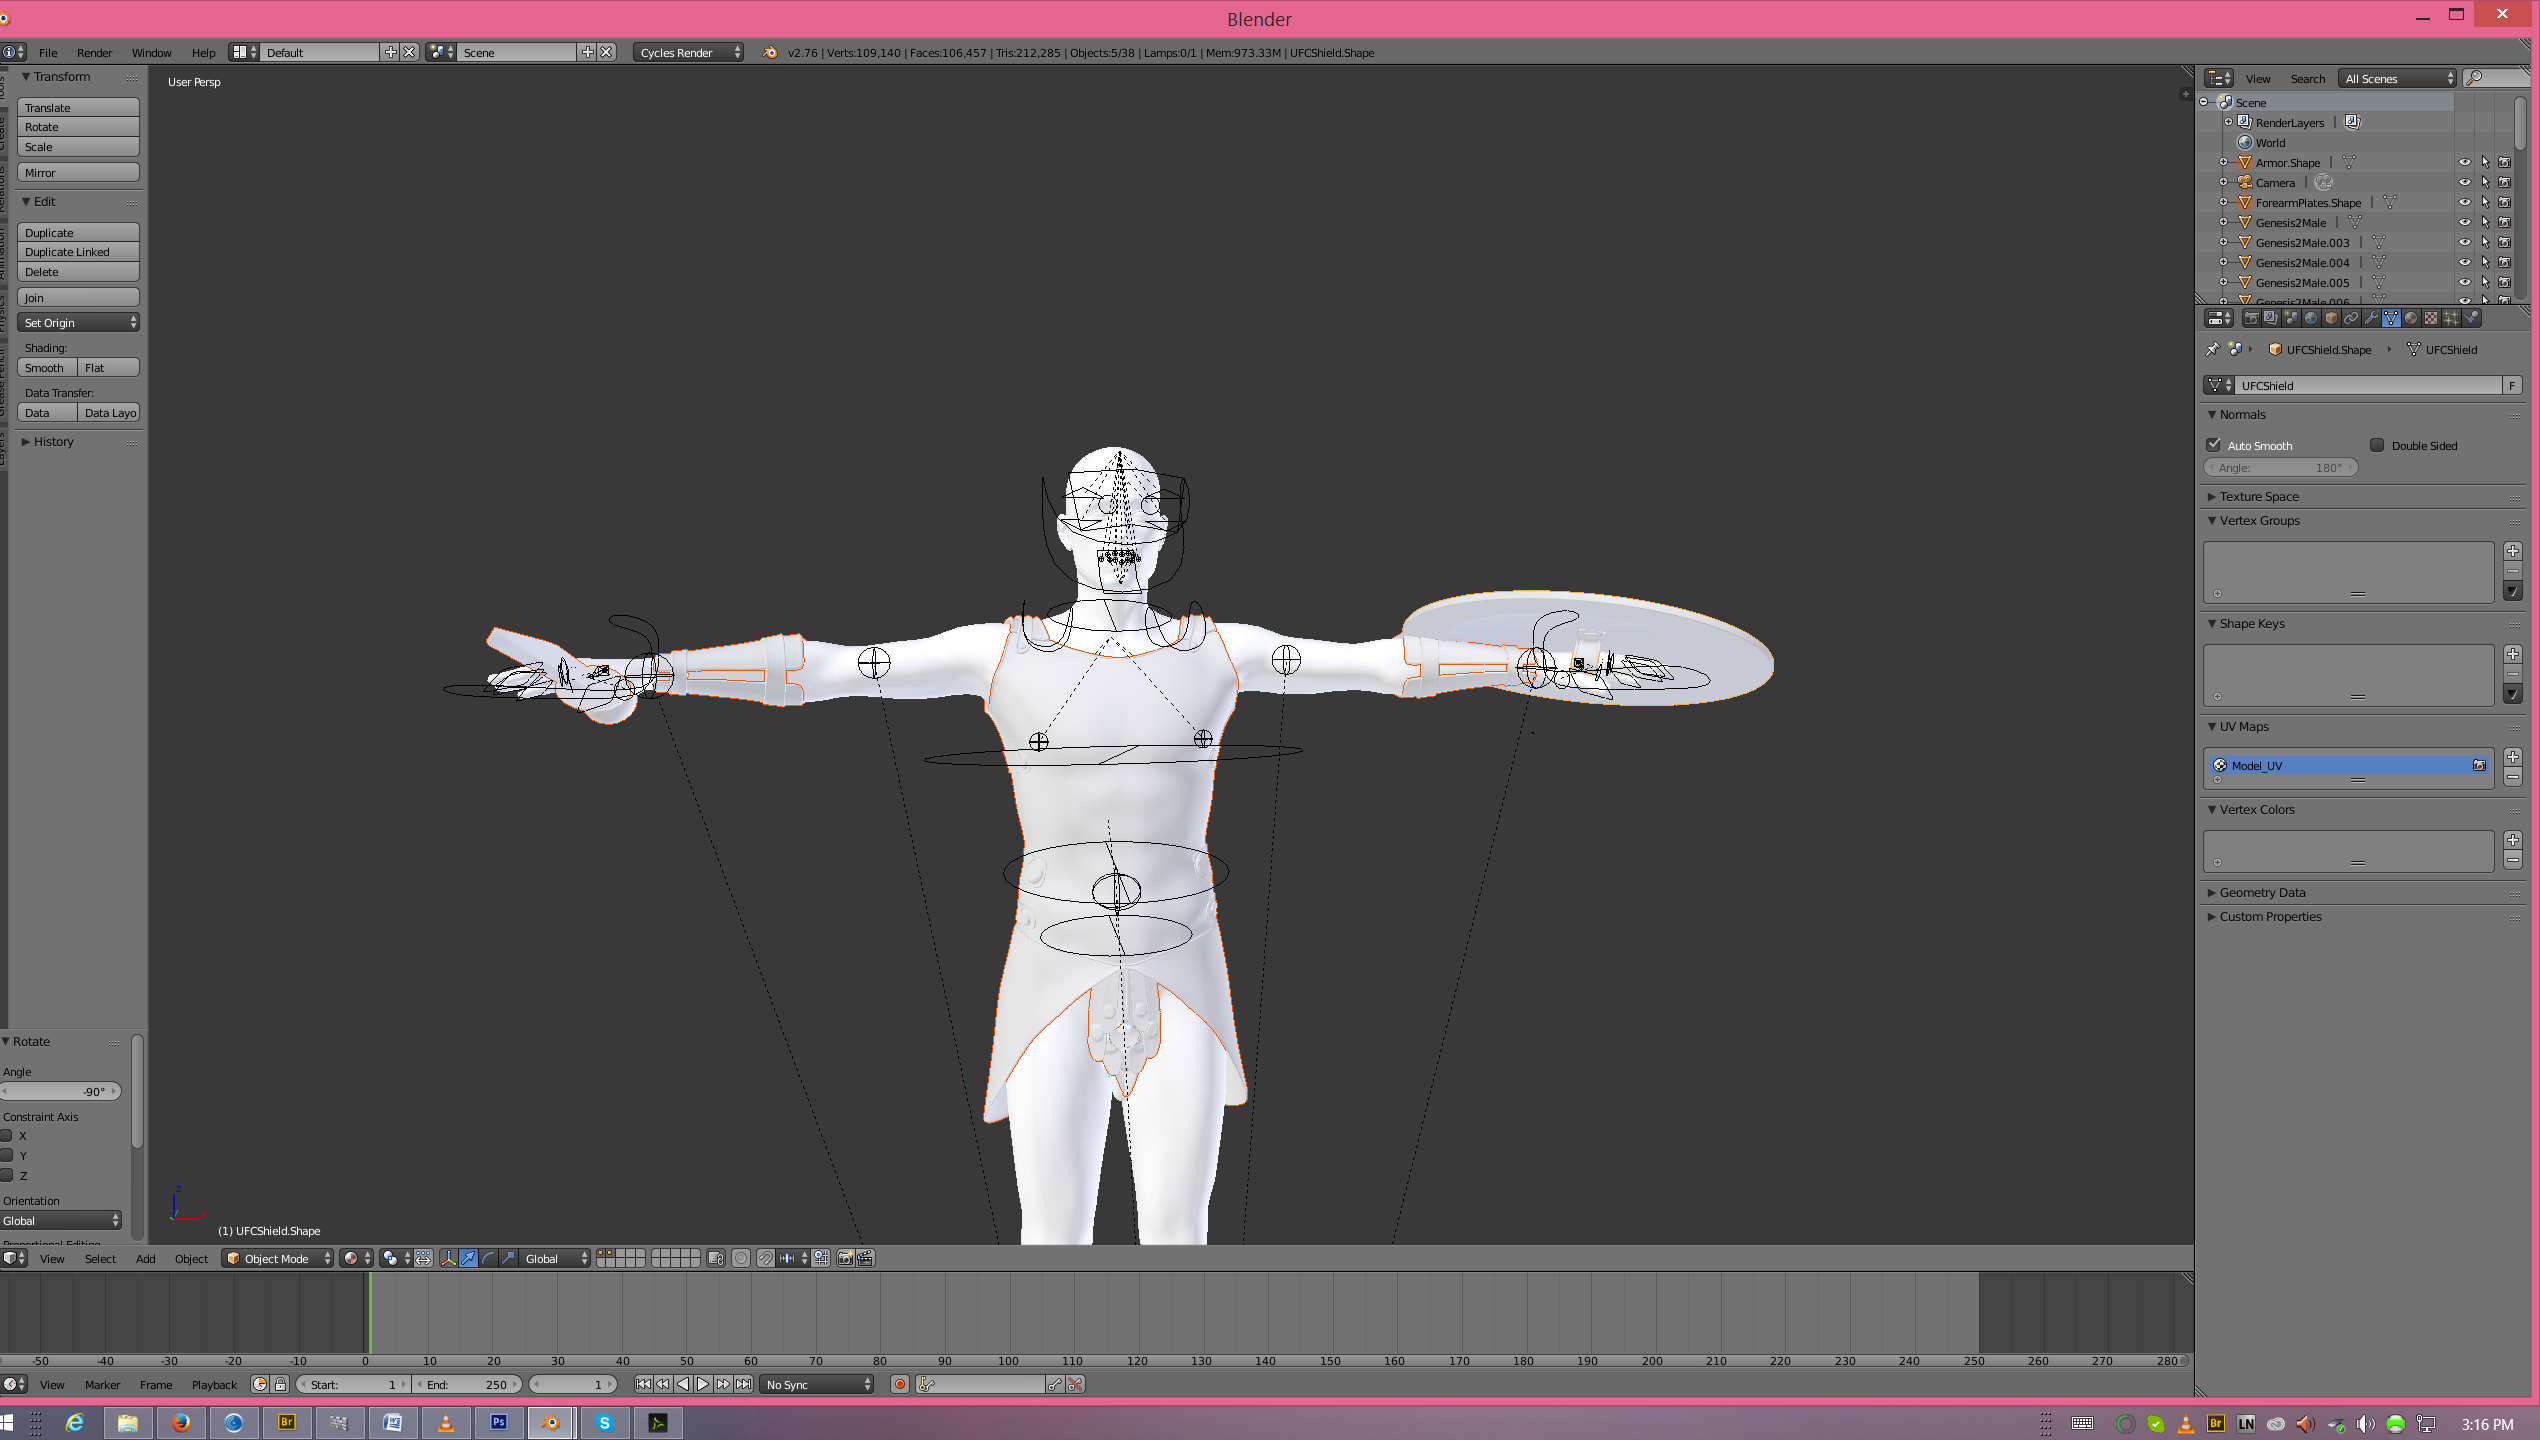Expand the Geometry Data panel

pos(2262,892)
